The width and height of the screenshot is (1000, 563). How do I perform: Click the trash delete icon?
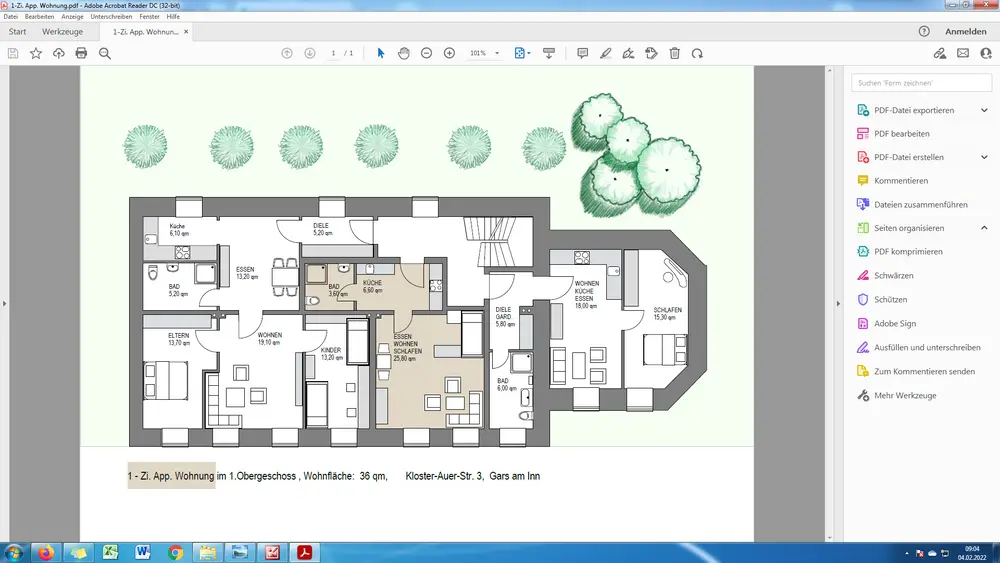tap(674, 53)
